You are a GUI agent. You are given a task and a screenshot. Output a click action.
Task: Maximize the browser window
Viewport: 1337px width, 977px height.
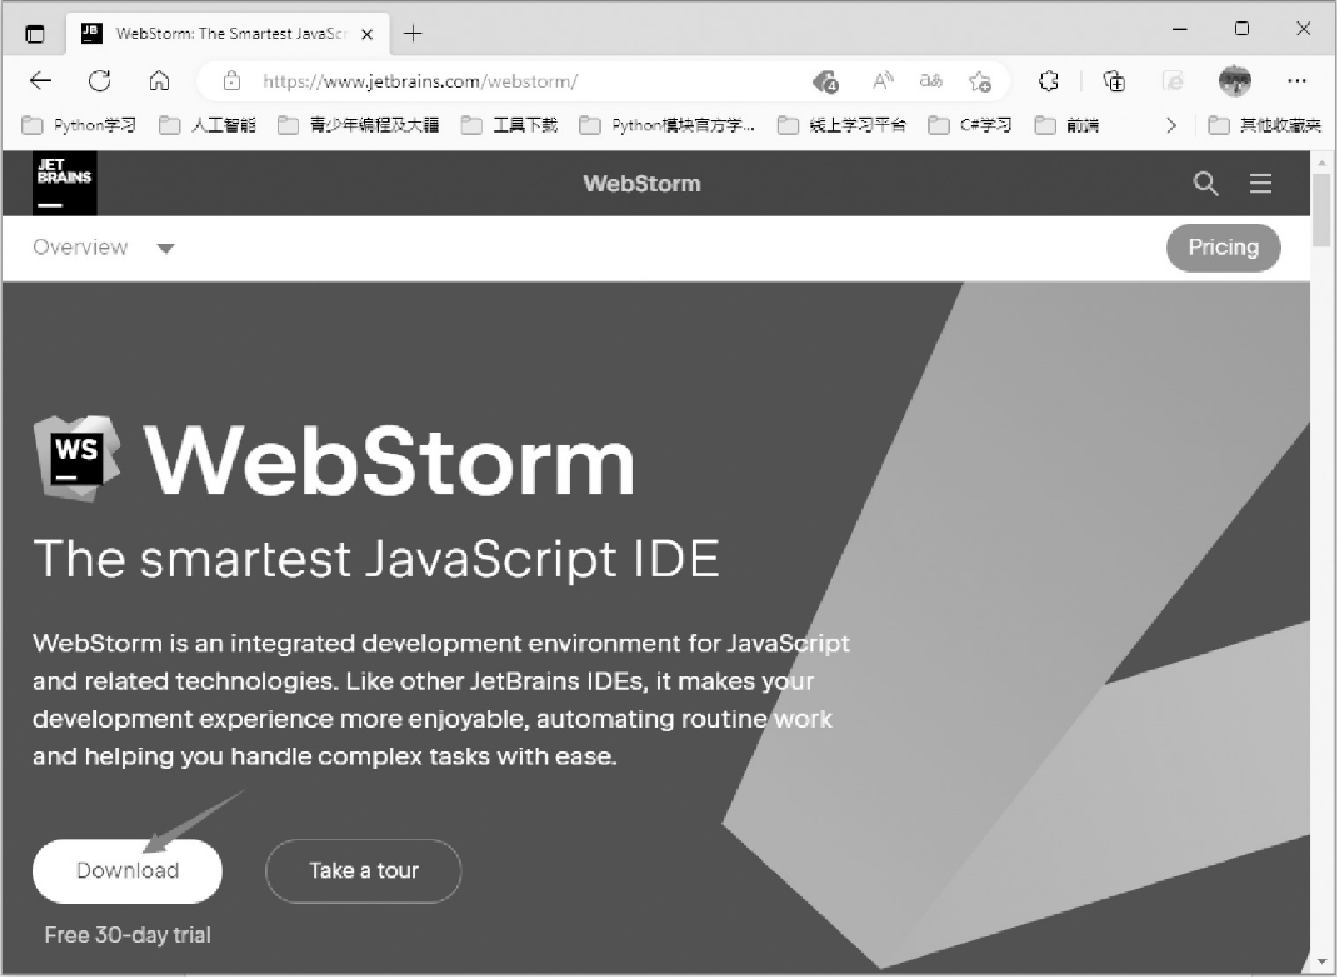1242,29
